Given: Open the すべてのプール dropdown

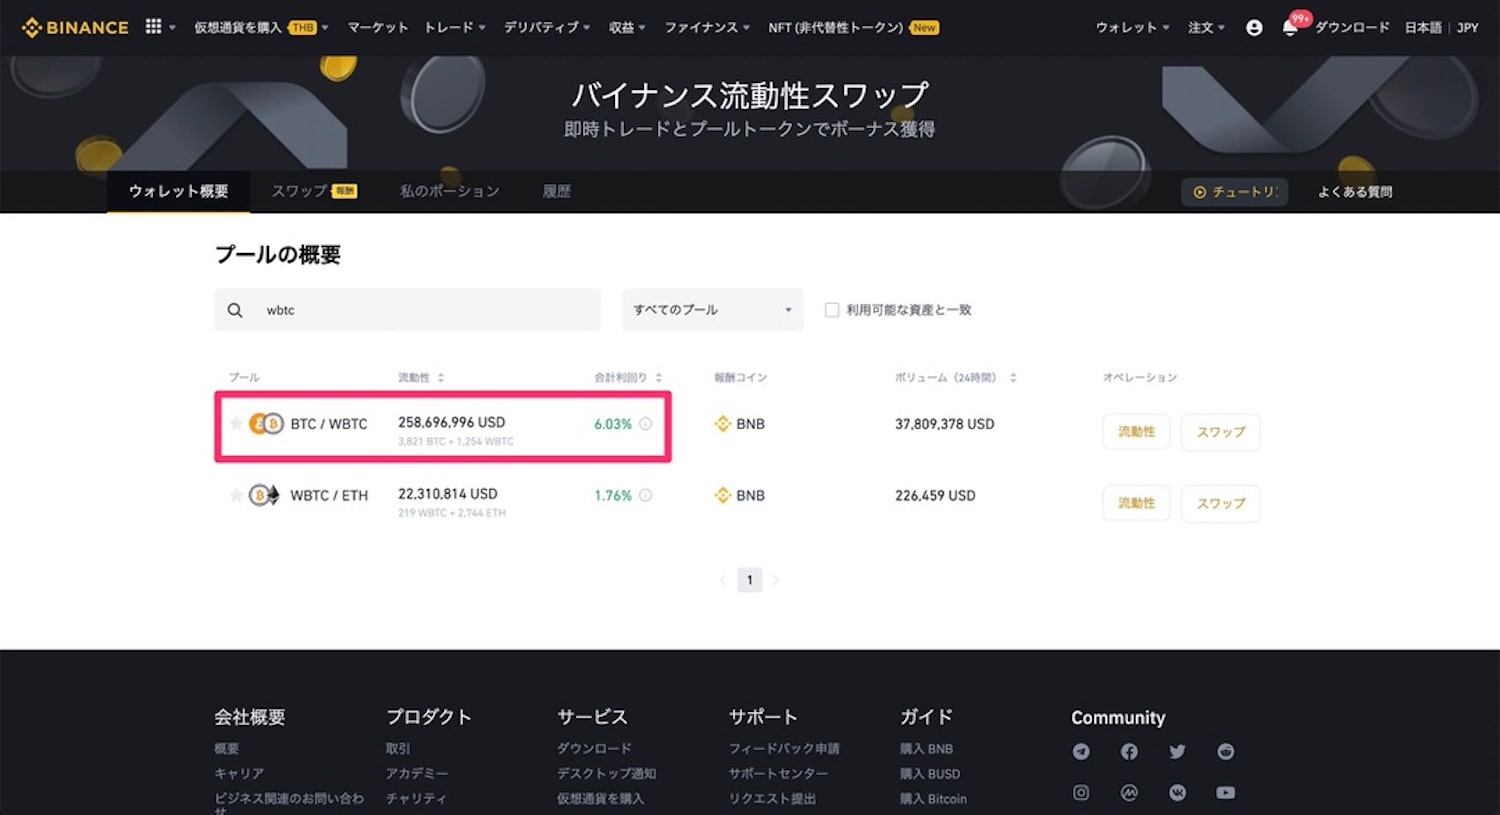Looking at the screenshot, I should point(712,310).
